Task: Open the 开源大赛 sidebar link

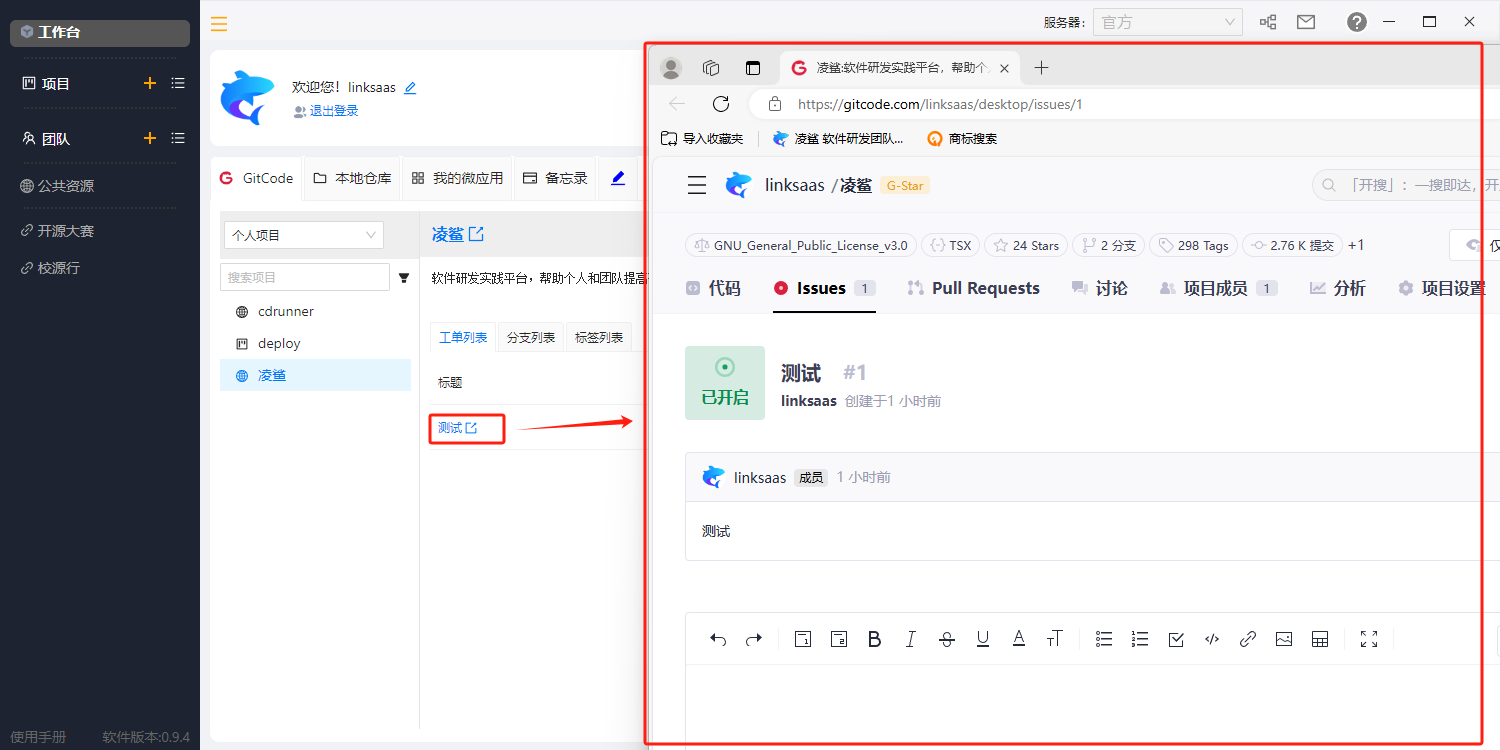Action: point(58,231)
